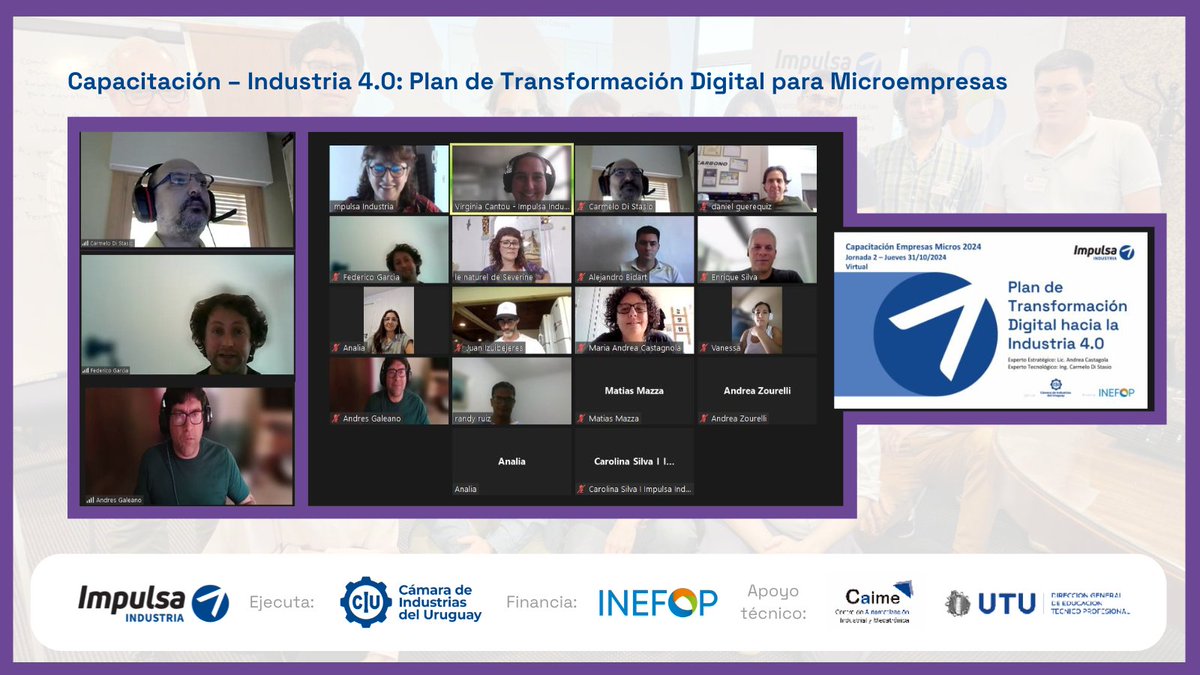Screen dimensions: 1200x675
Task: Click the CIU gear logo in footer
Action: pyautogui.click(x=365, y=601)
